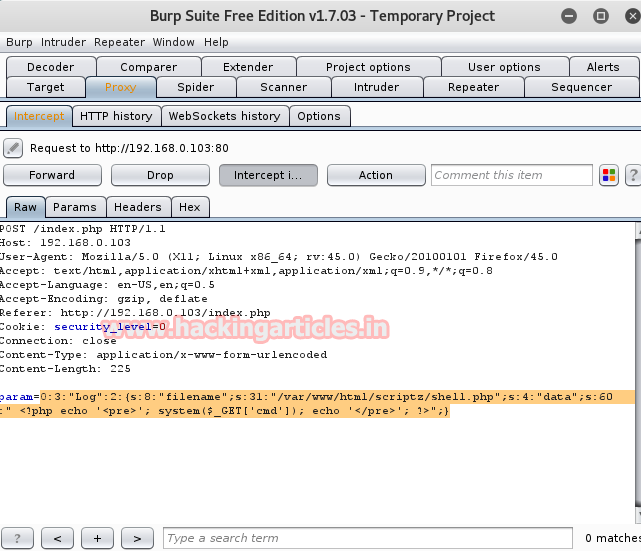Switch to the Scanner tab

[284, 87]
